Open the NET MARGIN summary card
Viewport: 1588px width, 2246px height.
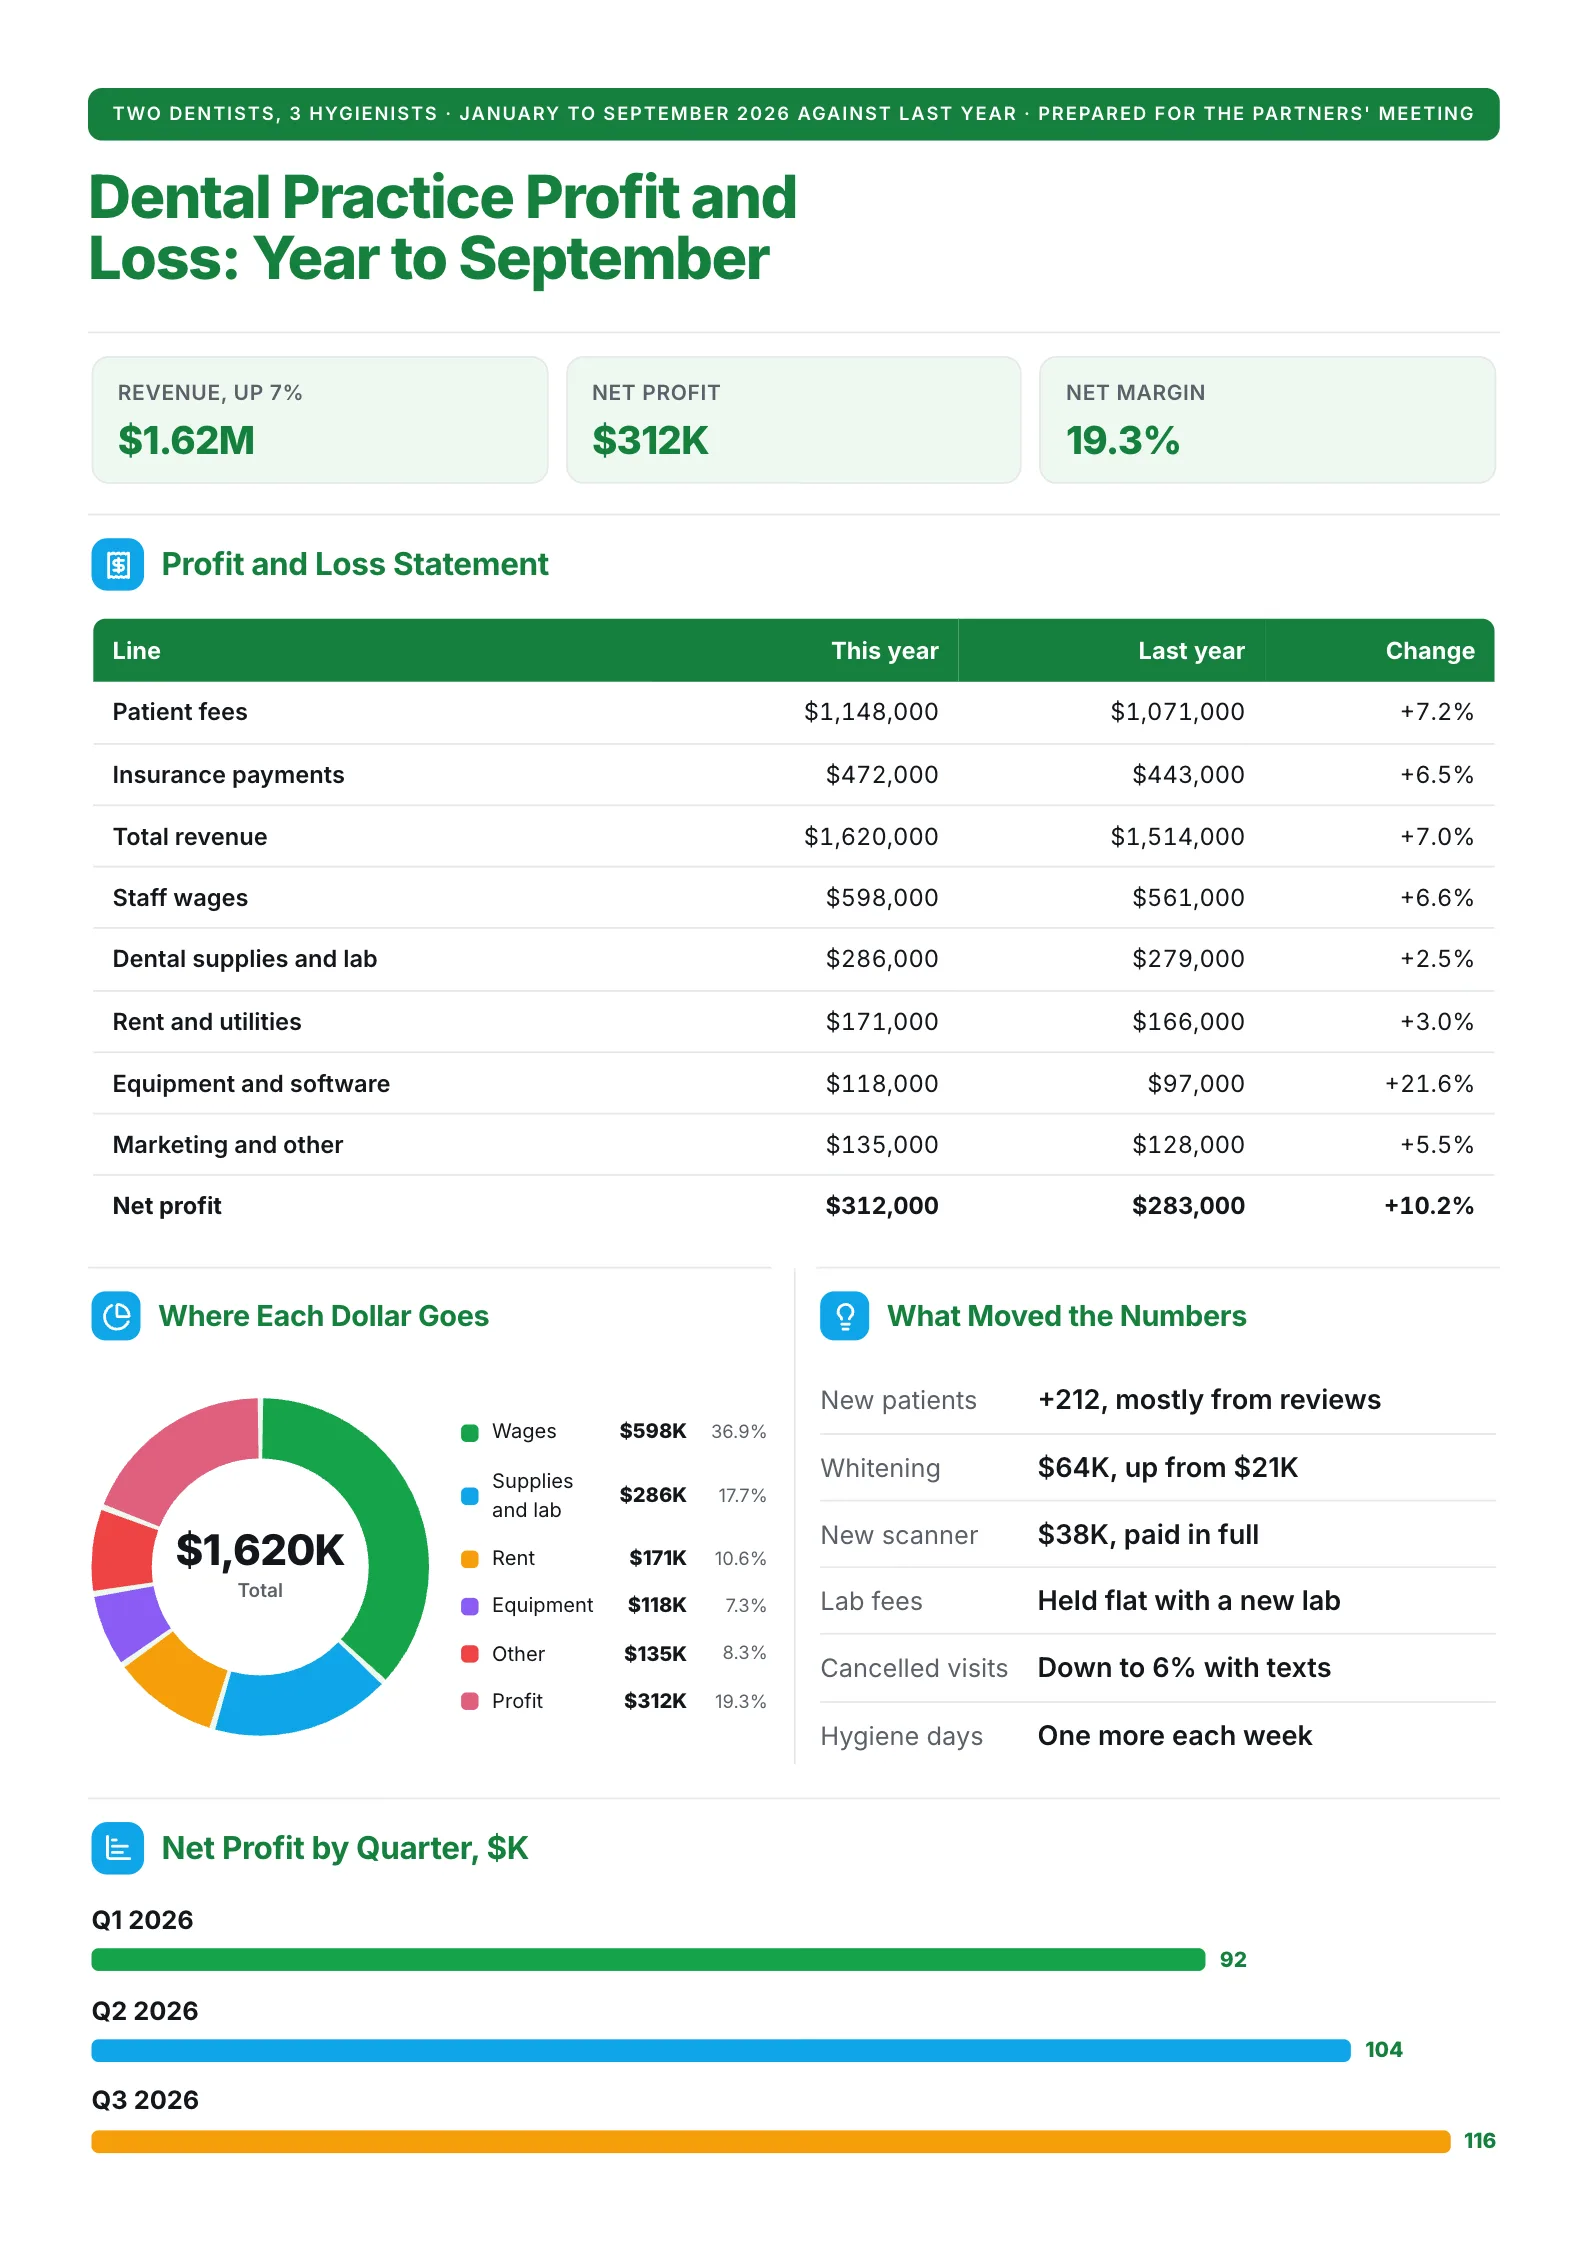point(1267,420)
